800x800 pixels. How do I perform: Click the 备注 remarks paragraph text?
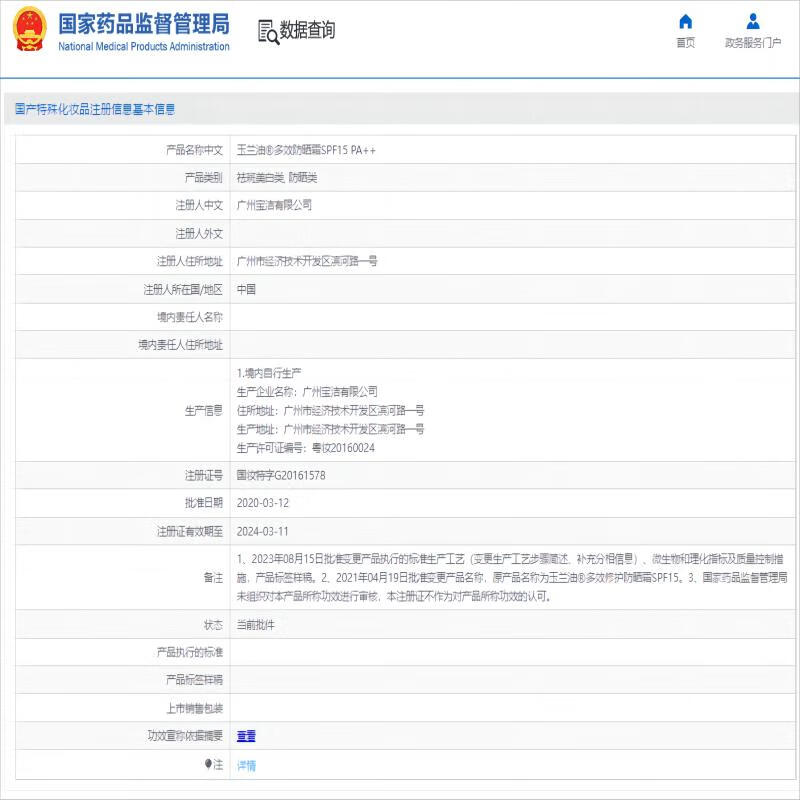tap(512, 578)
